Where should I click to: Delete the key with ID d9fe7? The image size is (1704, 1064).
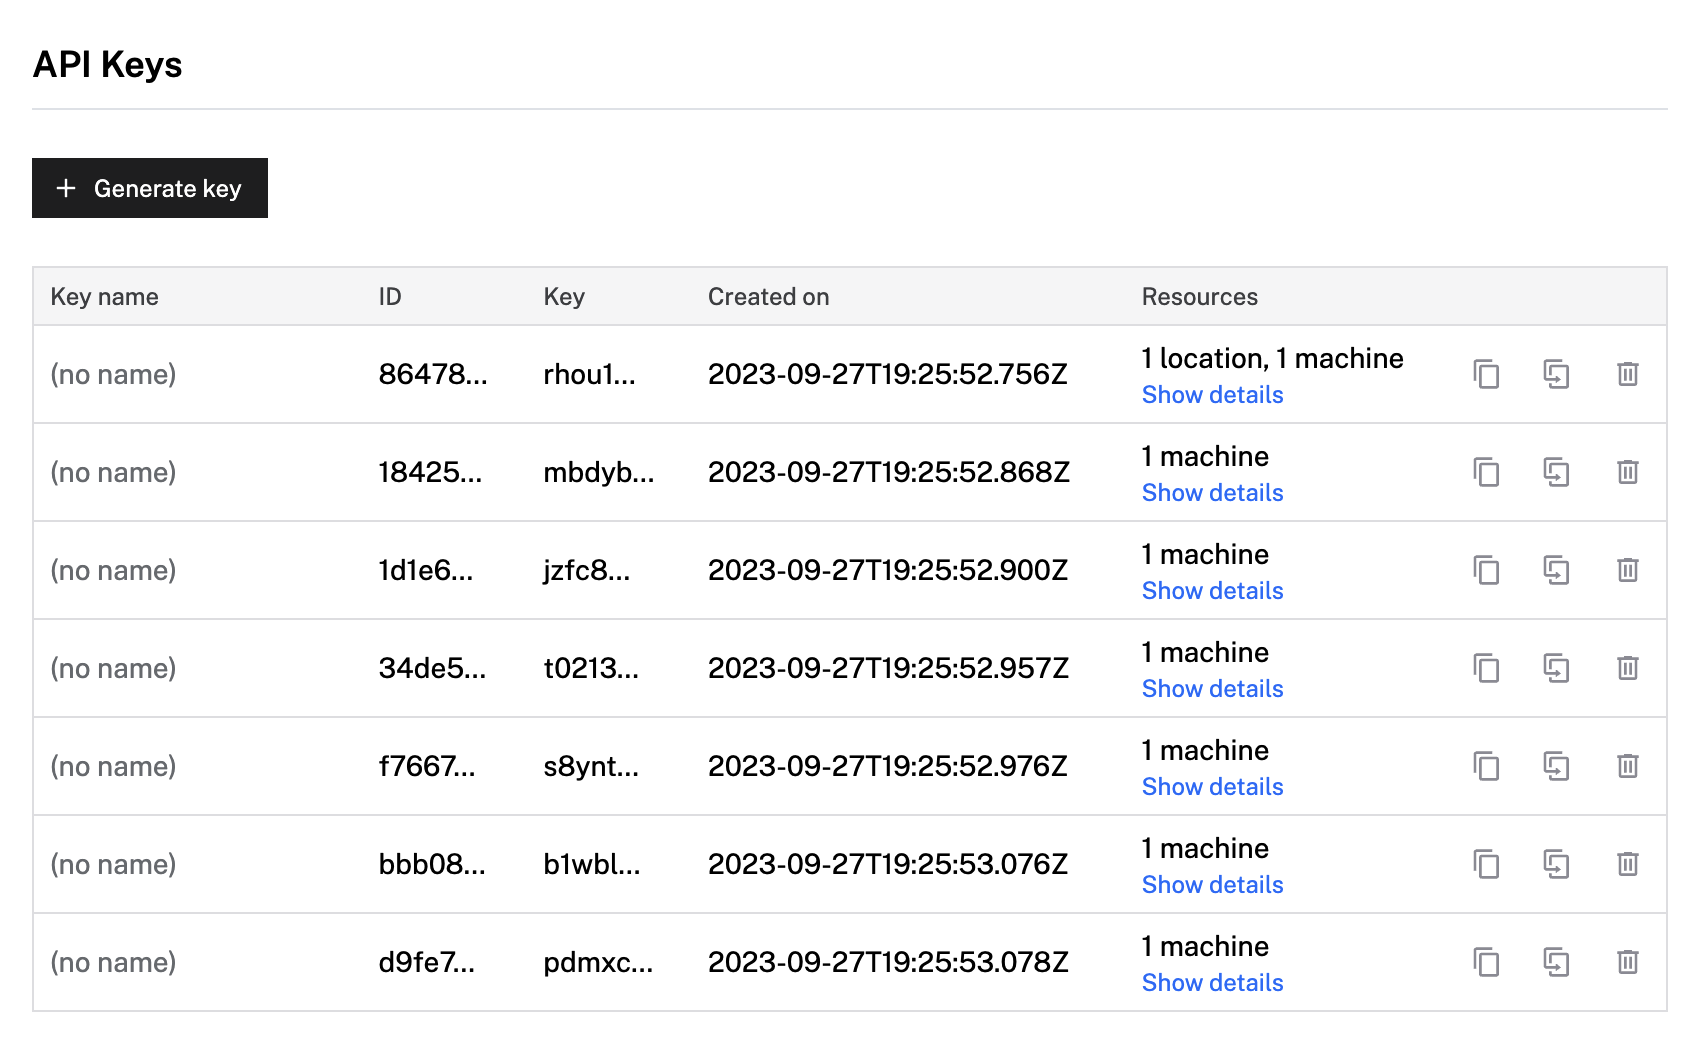point(1627,962)
